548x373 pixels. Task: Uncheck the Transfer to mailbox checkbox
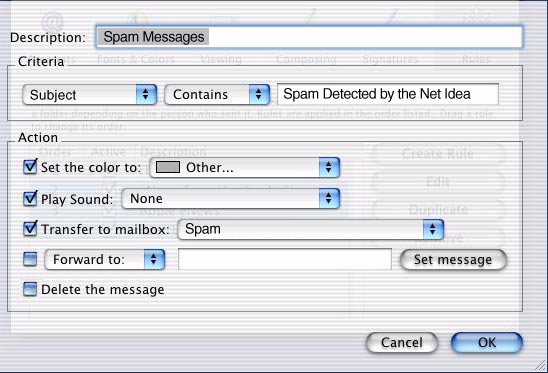coord(30,229)
